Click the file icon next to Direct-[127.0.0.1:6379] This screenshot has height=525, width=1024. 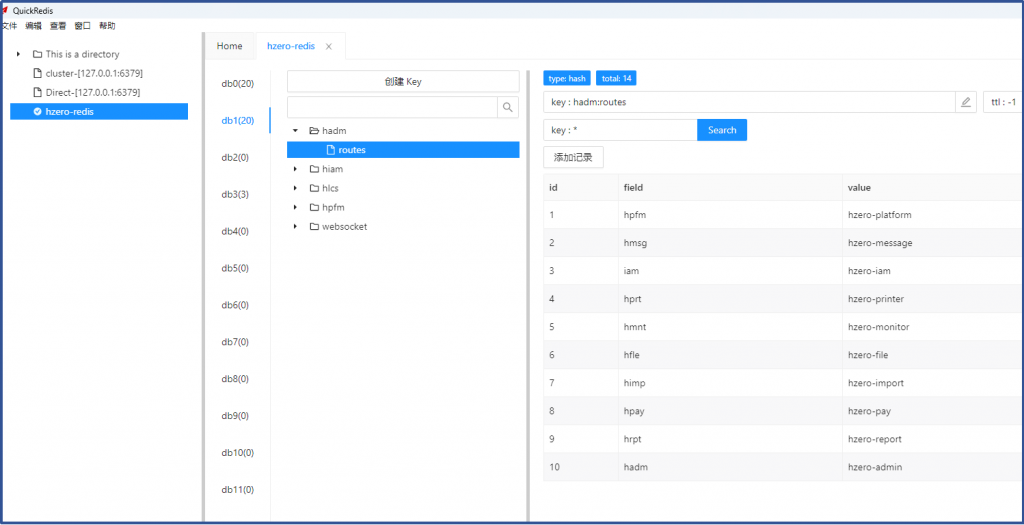[x=38, y=92]
